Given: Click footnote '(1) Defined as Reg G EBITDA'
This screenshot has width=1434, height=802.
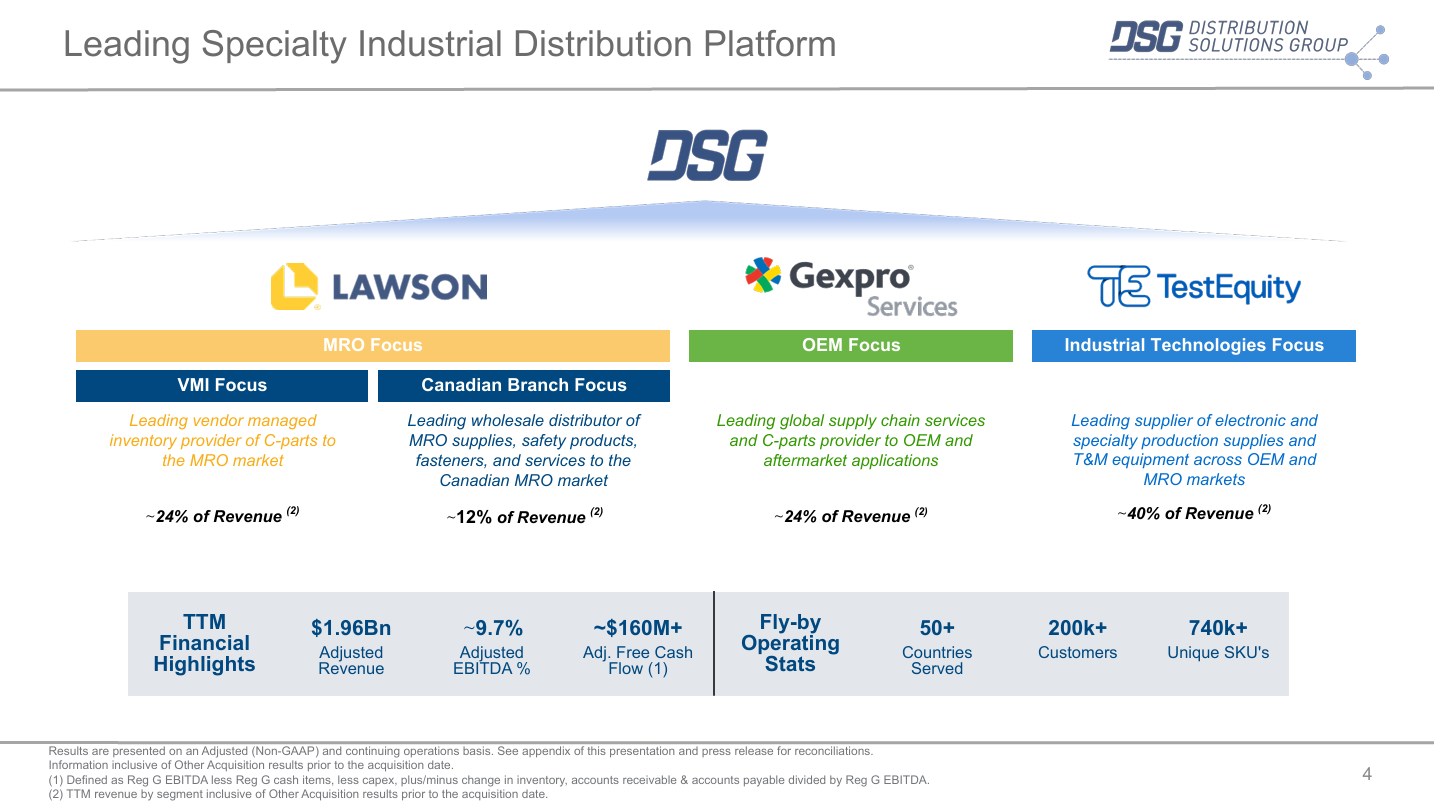Looking at the screenshot, I should [489, 780].
